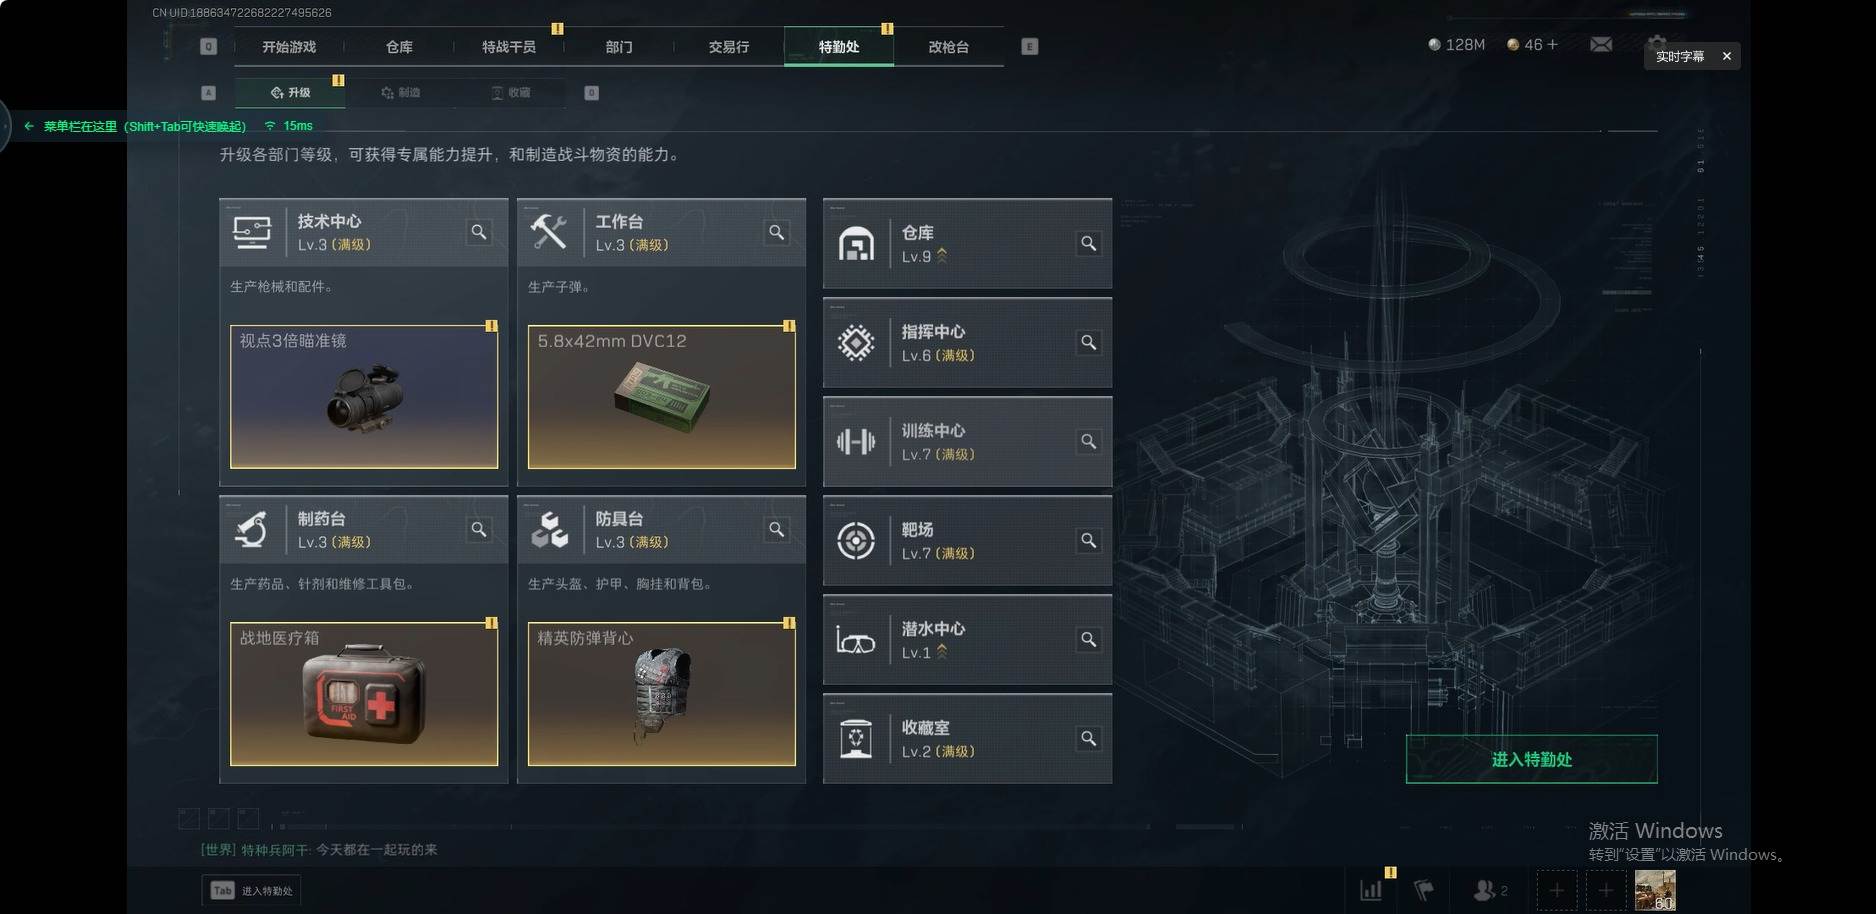Close the 实时字幕 popup
The height and width of the screenshot is (914, 1876).
click(x=1726, y=56)
